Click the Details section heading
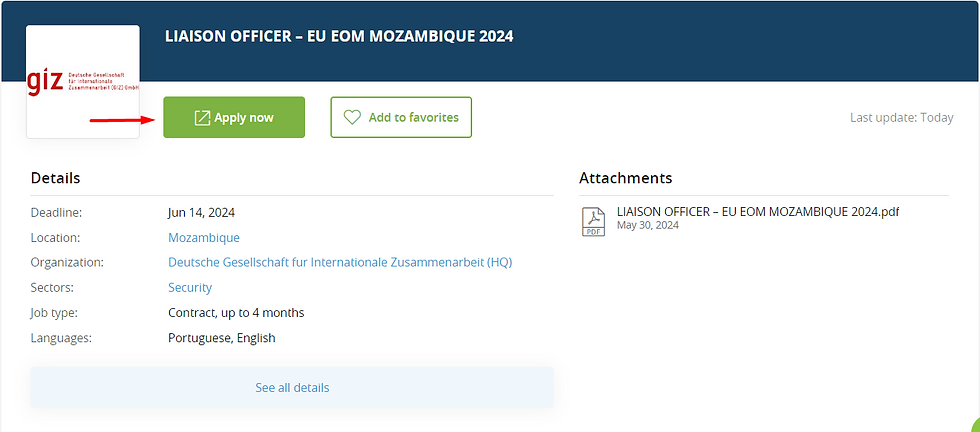Viewport: 980px width, 432px height. [56, 178]
